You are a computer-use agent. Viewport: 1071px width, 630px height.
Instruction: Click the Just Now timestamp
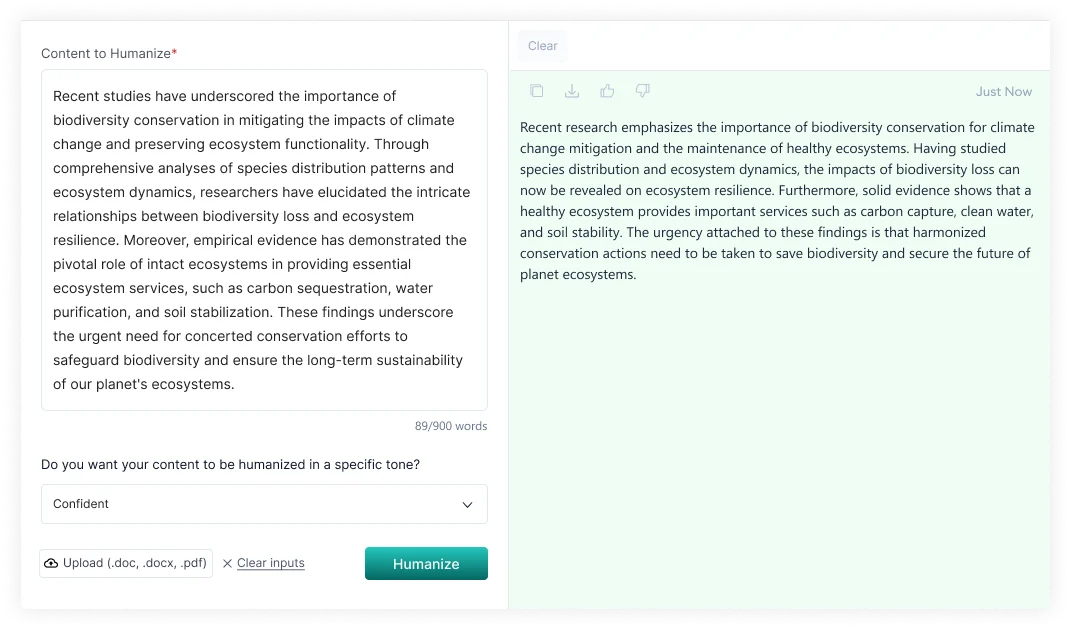coord(1003,92)
